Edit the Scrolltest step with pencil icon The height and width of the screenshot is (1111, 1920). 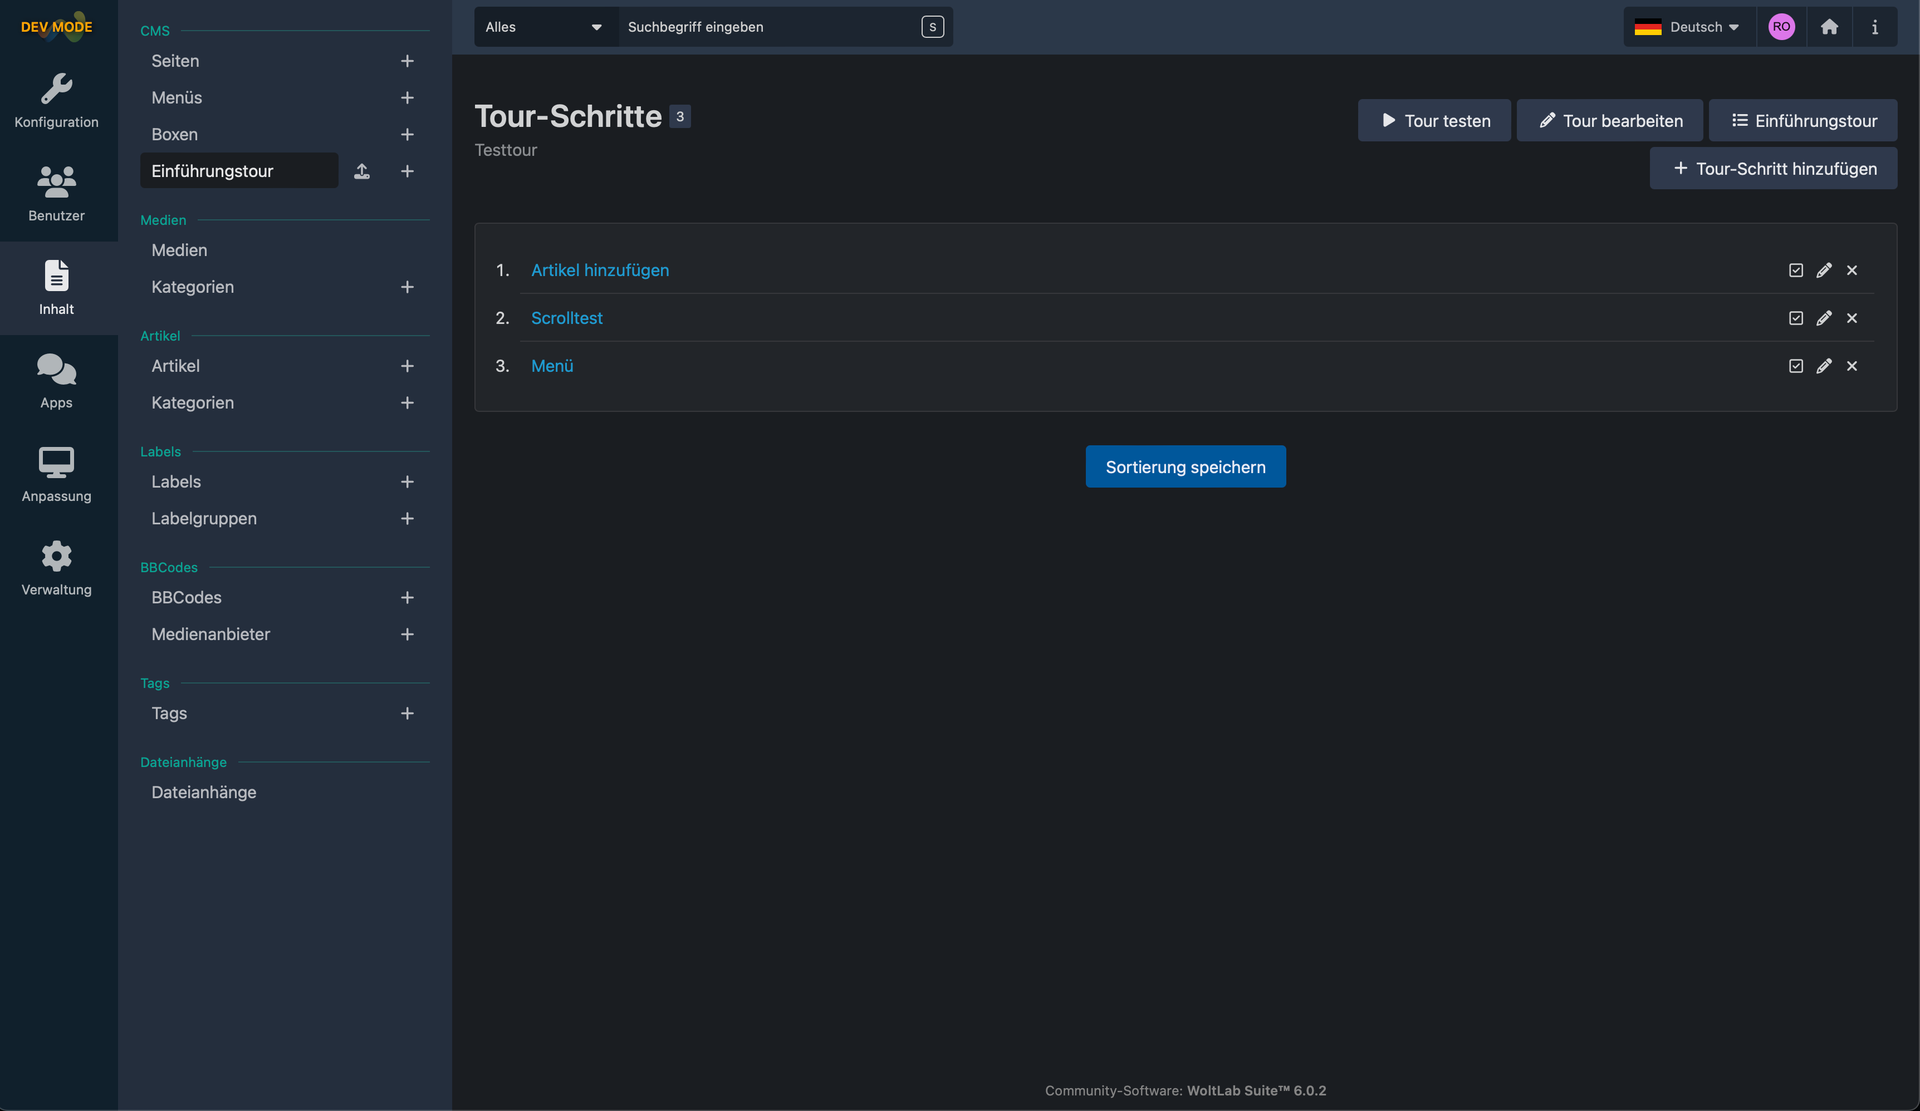pyautogui.click(x=1824, y=318)
